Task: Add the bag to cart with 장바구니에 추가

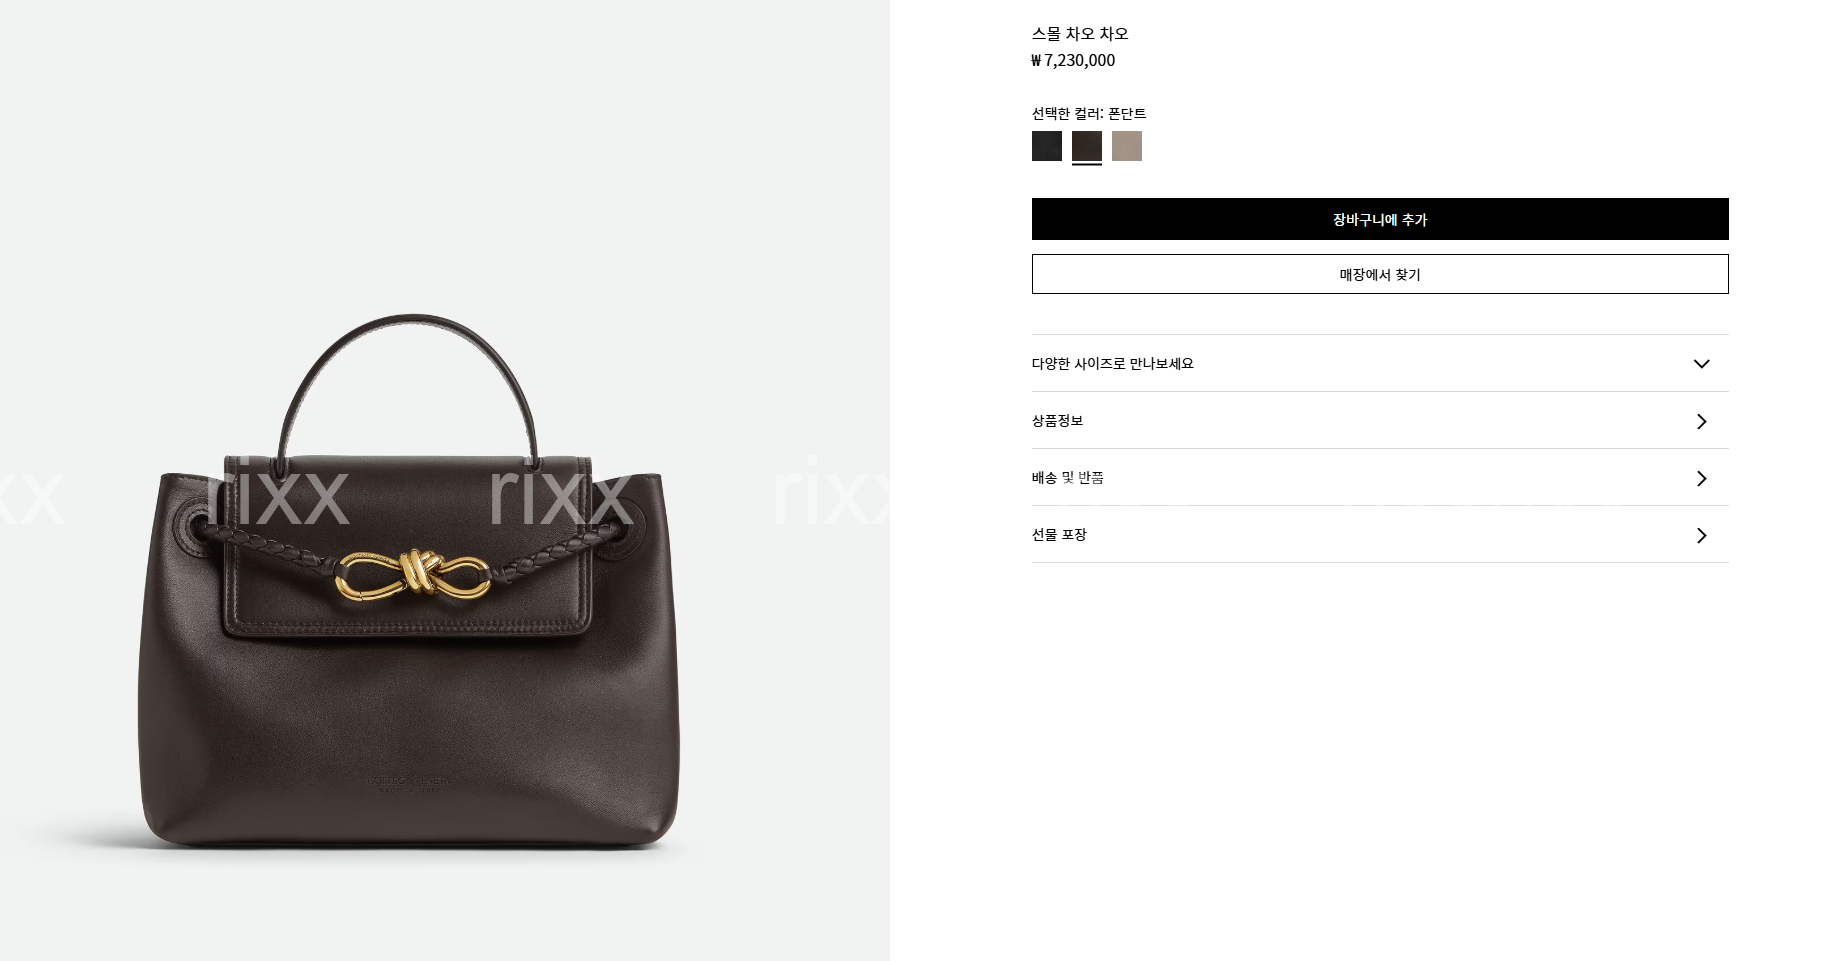Action: pyautogui.click(x=1380, y=219)
